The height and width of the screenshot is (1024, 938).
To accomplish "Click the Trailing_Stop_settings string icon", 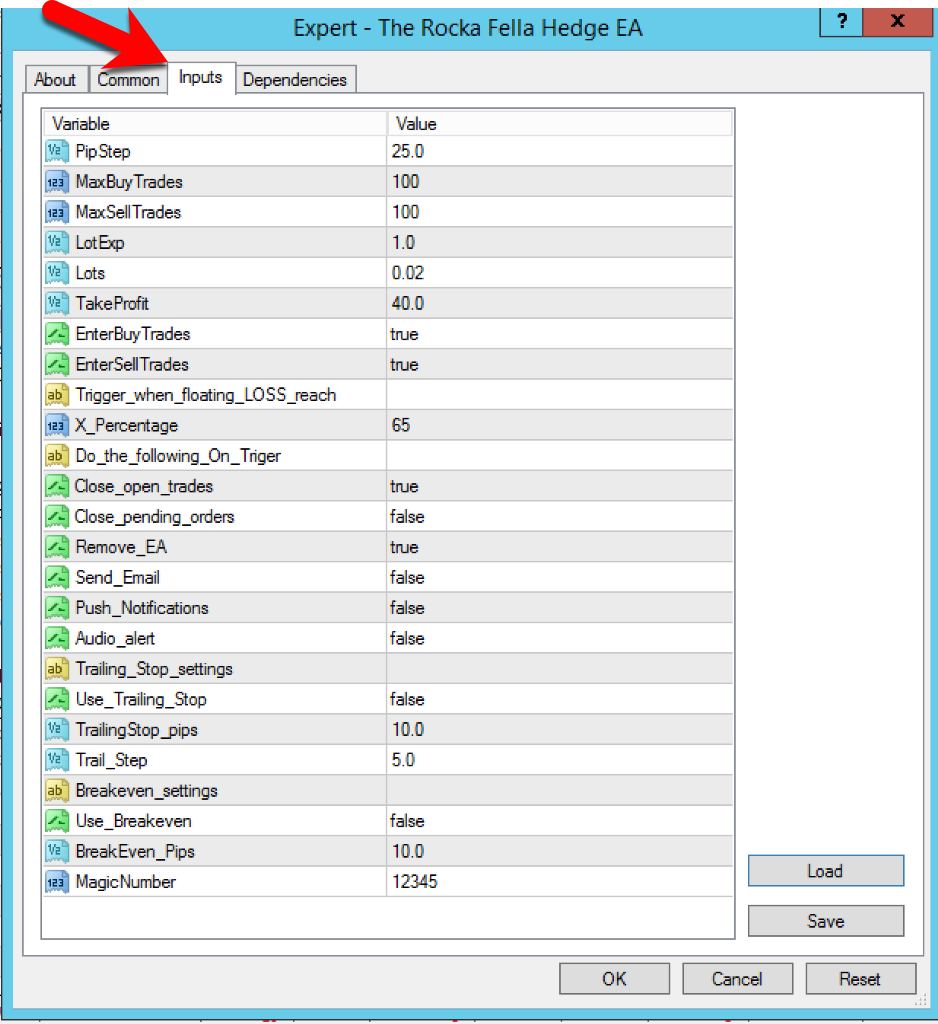I will point(57,669).
